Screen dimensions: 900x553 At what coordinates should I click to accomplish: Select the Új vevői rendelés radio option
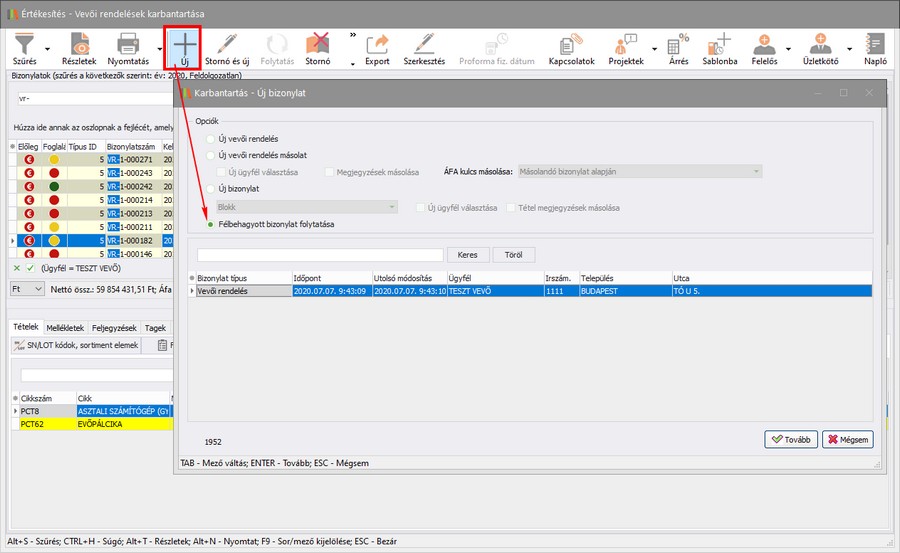tap(210, 139)
